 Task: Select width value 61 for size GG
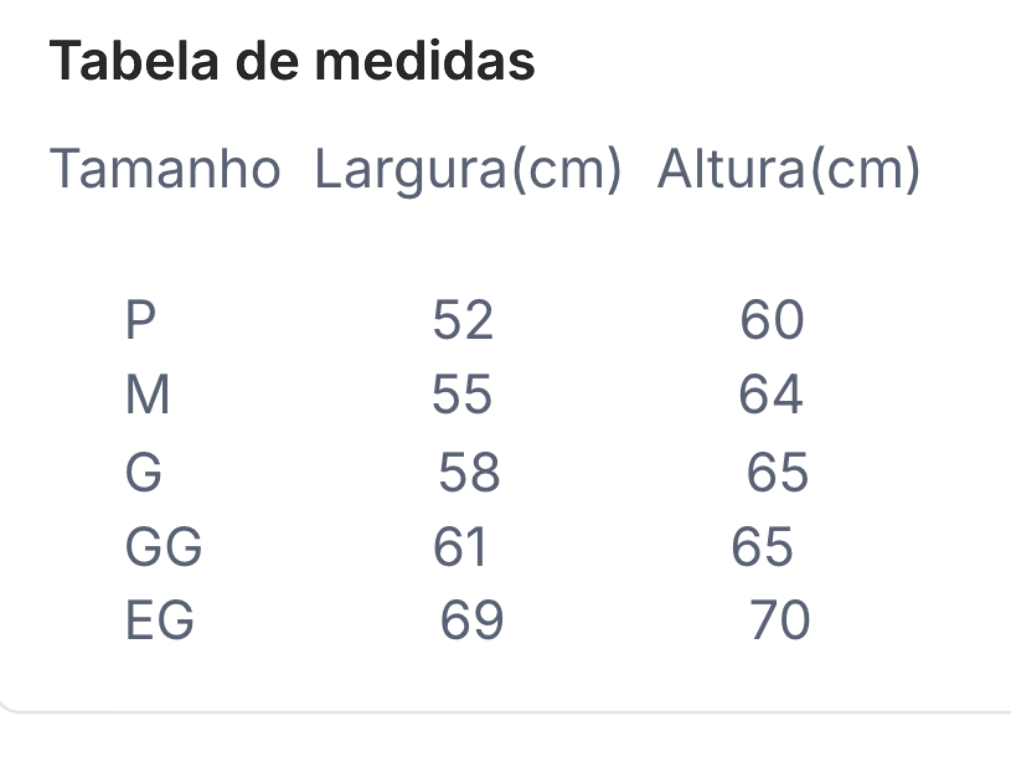pyautogui.click(x=459, y=547)
